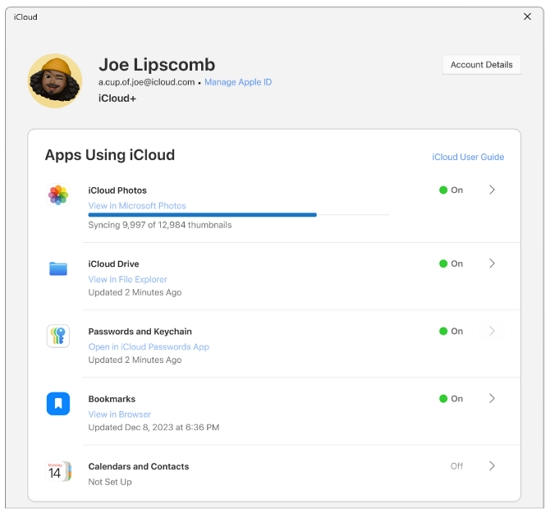The image size is (550, 513).
Task: Click 'Updated Dec 8, 2023 at 6:36 PM'
Action: click(x=154, y=427)
